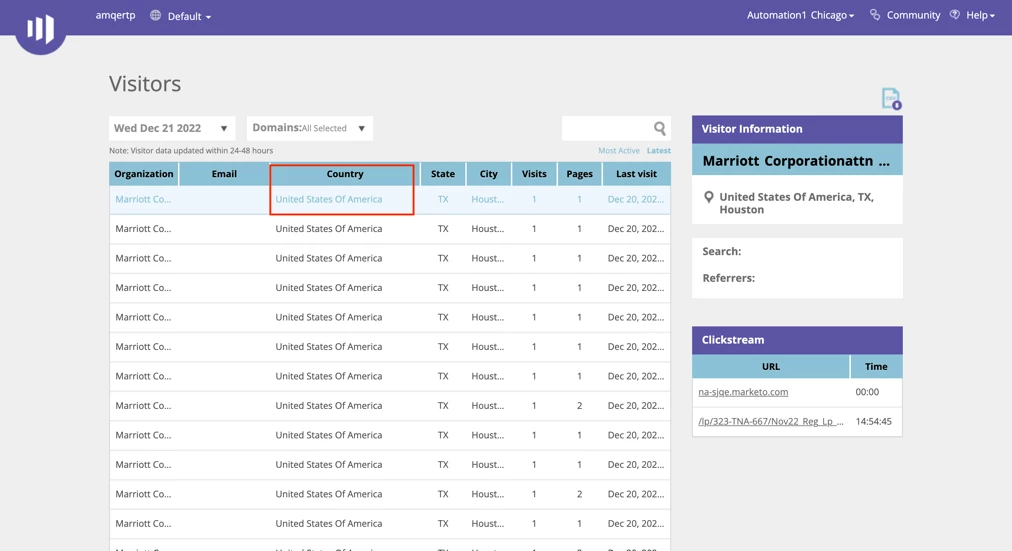This screenshot has height=551, width=1012.
Task: Open the Domains All Selected dropdown
Action: [310, 128]
